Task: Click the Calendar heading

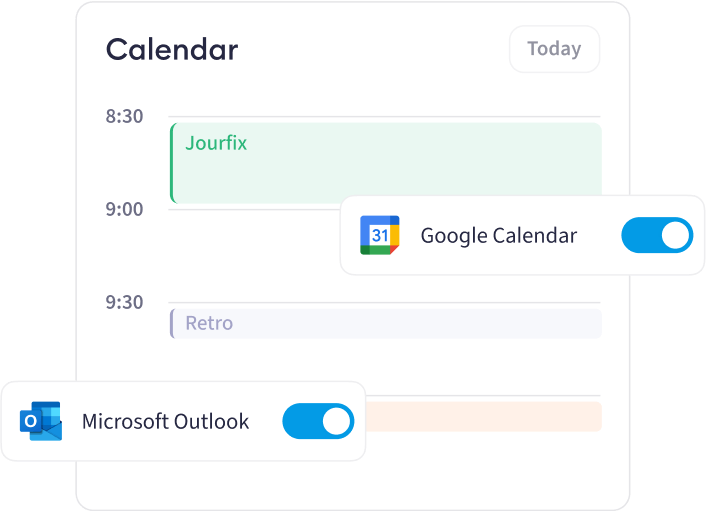Action: [x=172, y=49]
